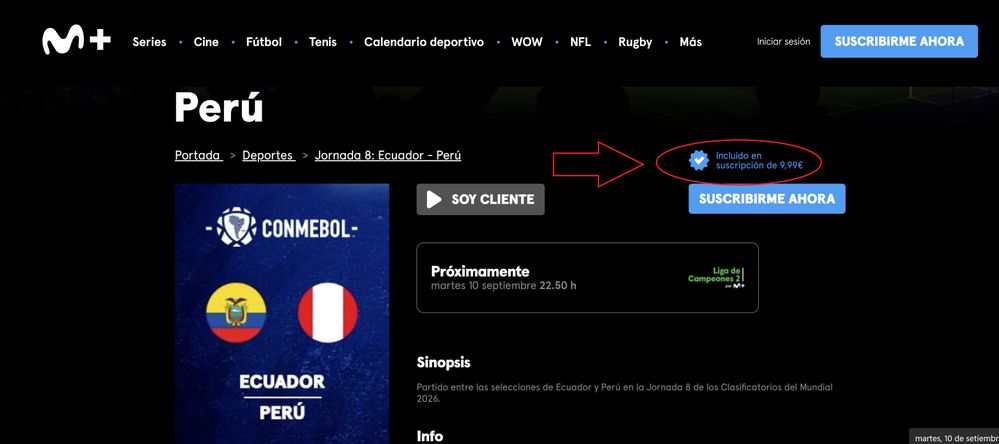
Task: Click the CONMEBOL logo on the poster
Action: (x=282, y=227)
